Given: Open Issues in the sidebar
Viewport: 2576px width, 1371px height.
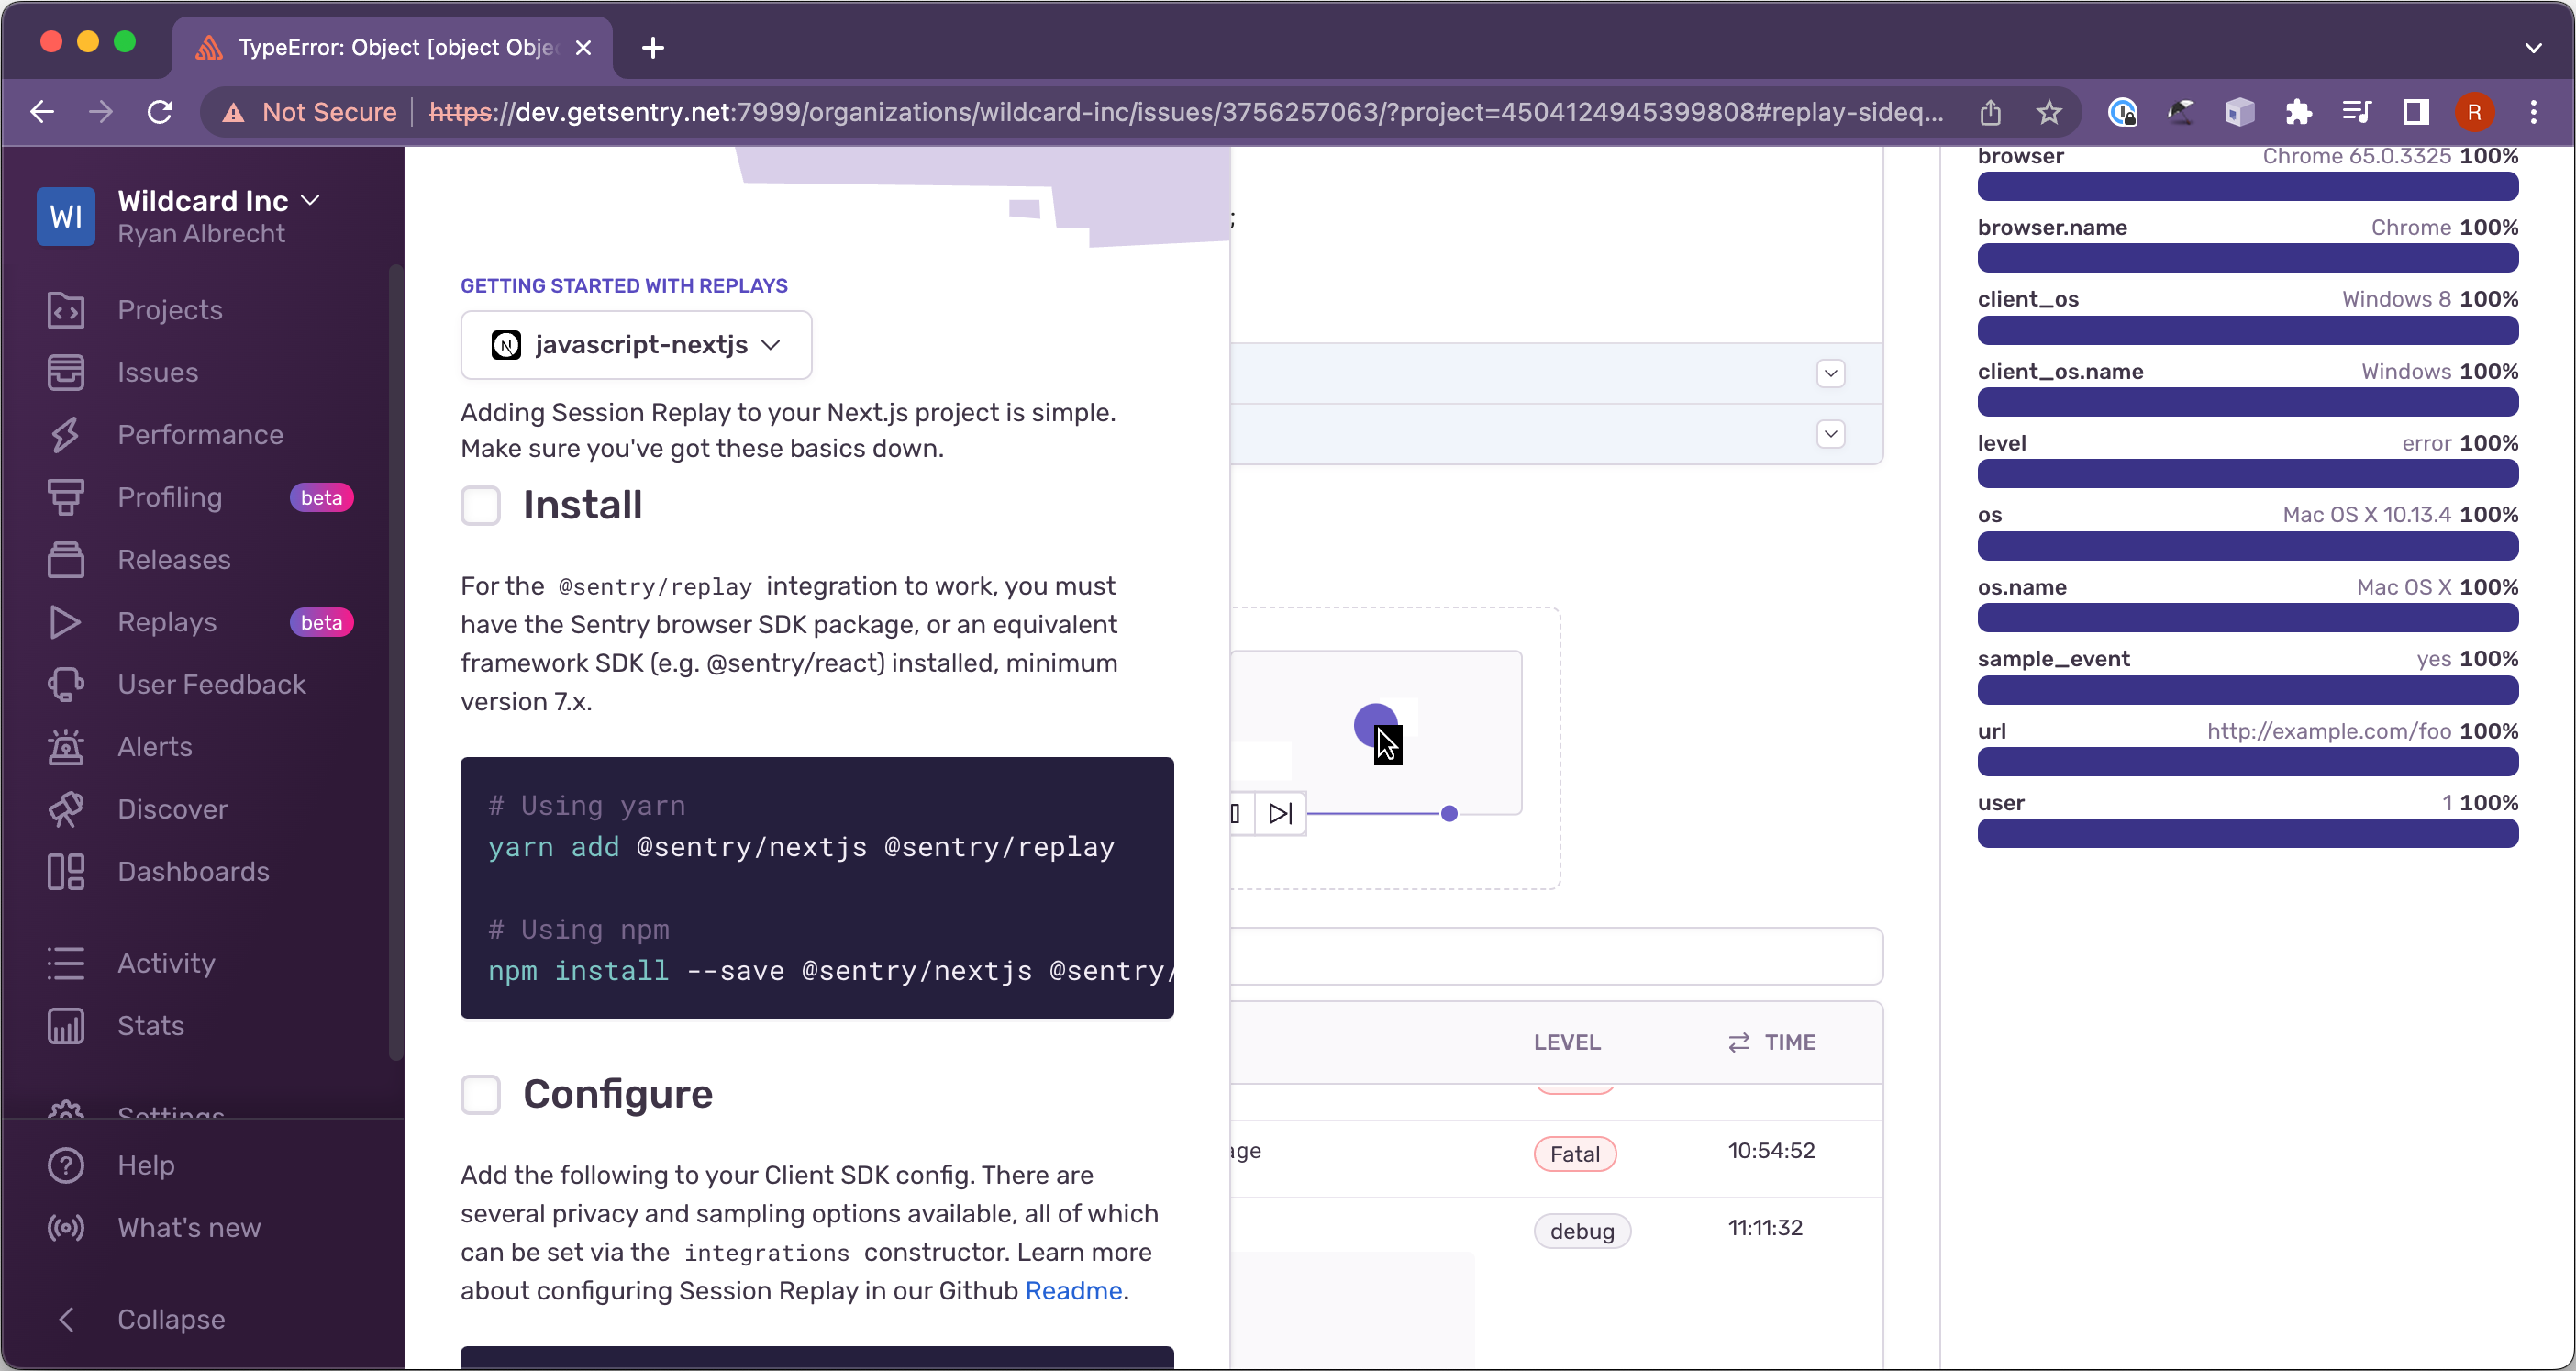Looking at the screenshot, I should point(157,372).
